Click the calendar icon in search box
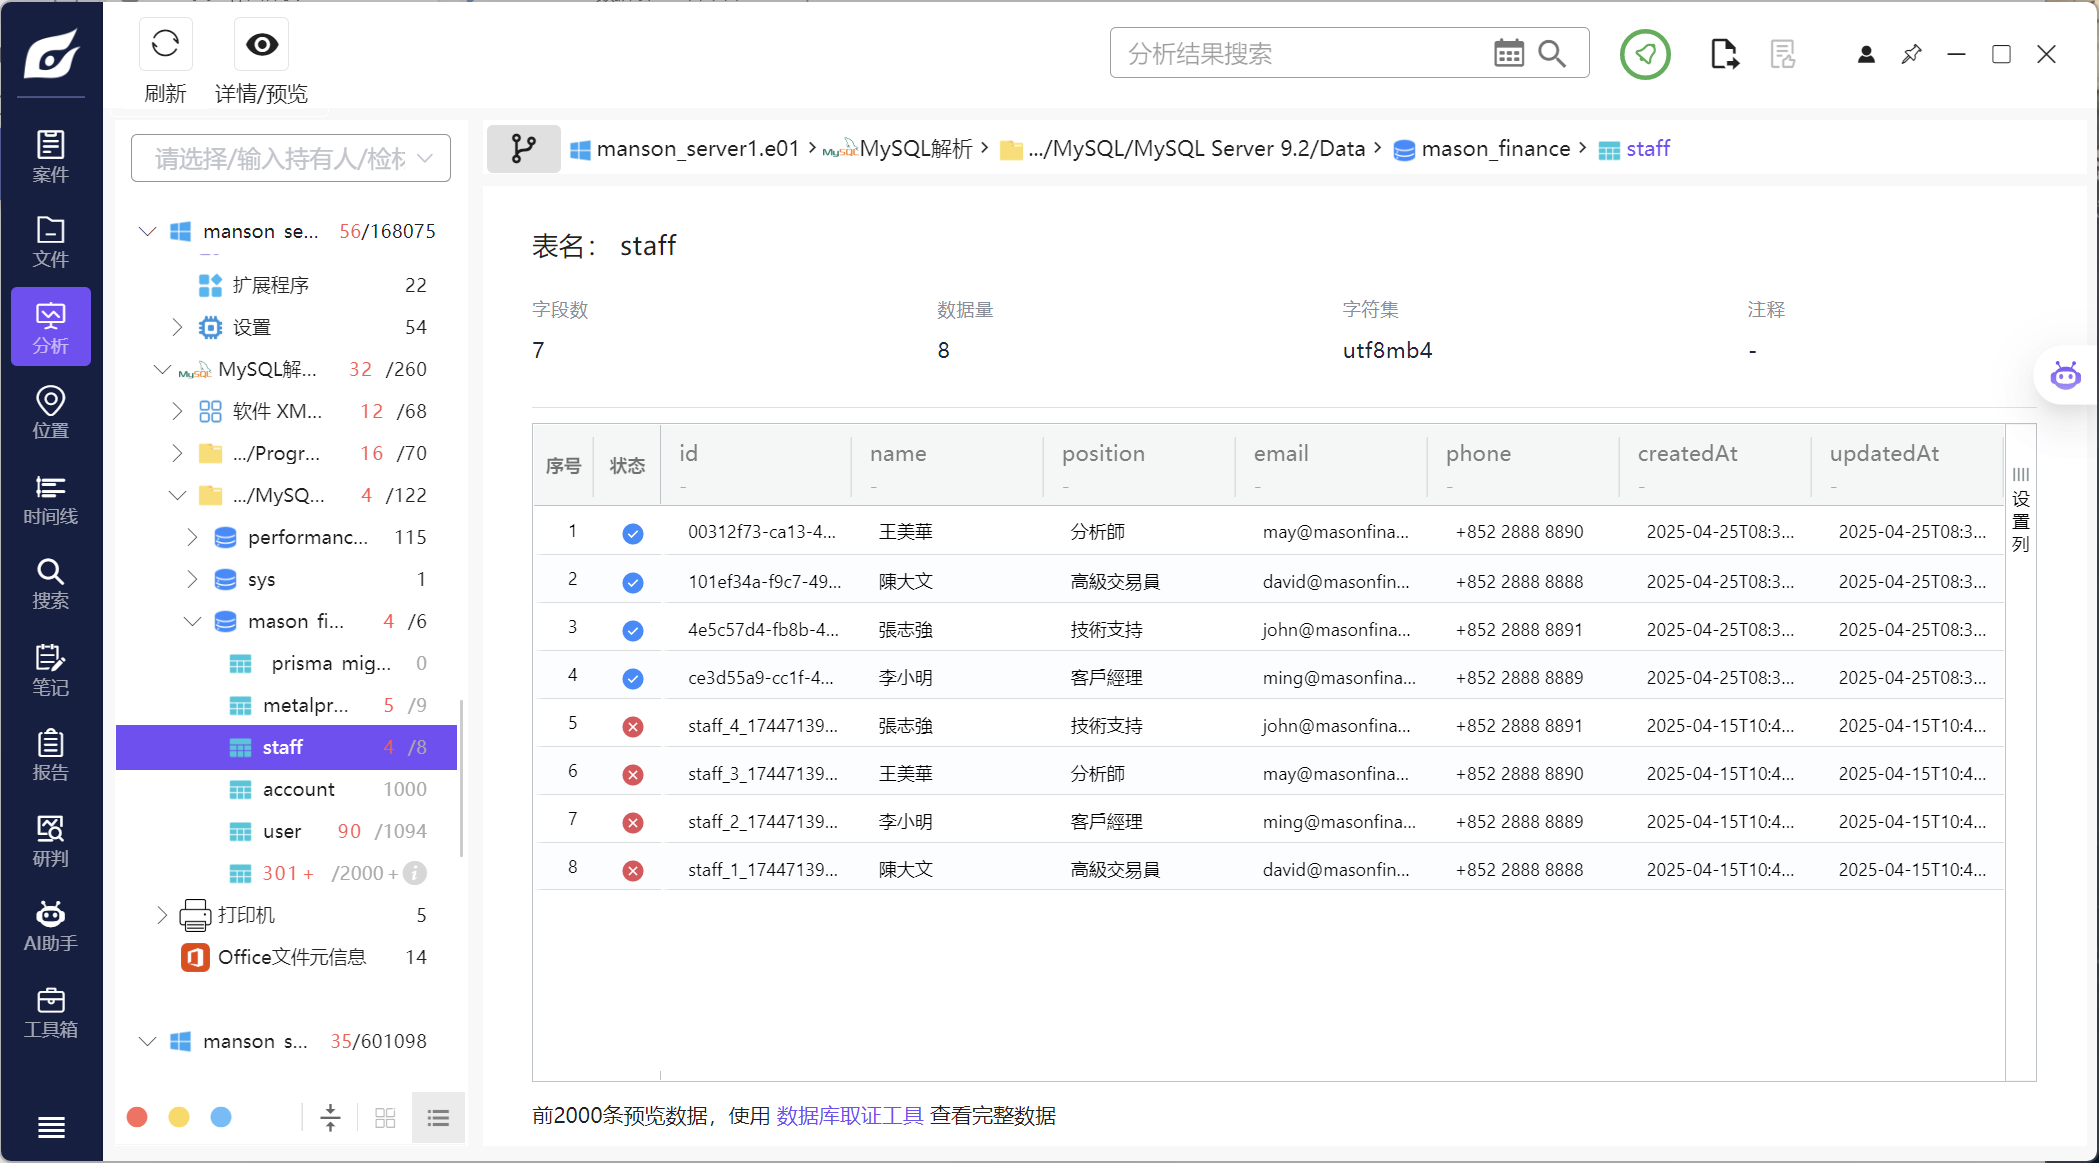 (x=1508, y=53)
